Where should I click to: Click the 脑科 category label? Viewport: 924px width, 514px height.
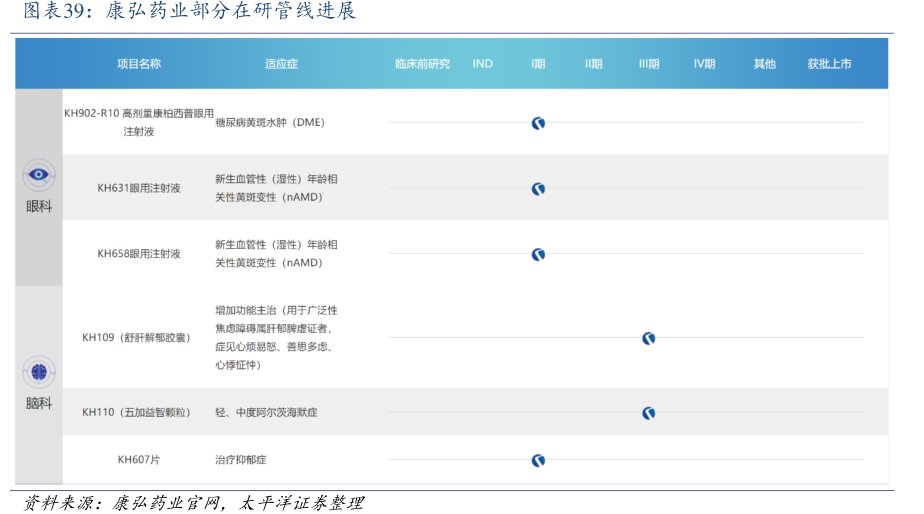point(39,403)
